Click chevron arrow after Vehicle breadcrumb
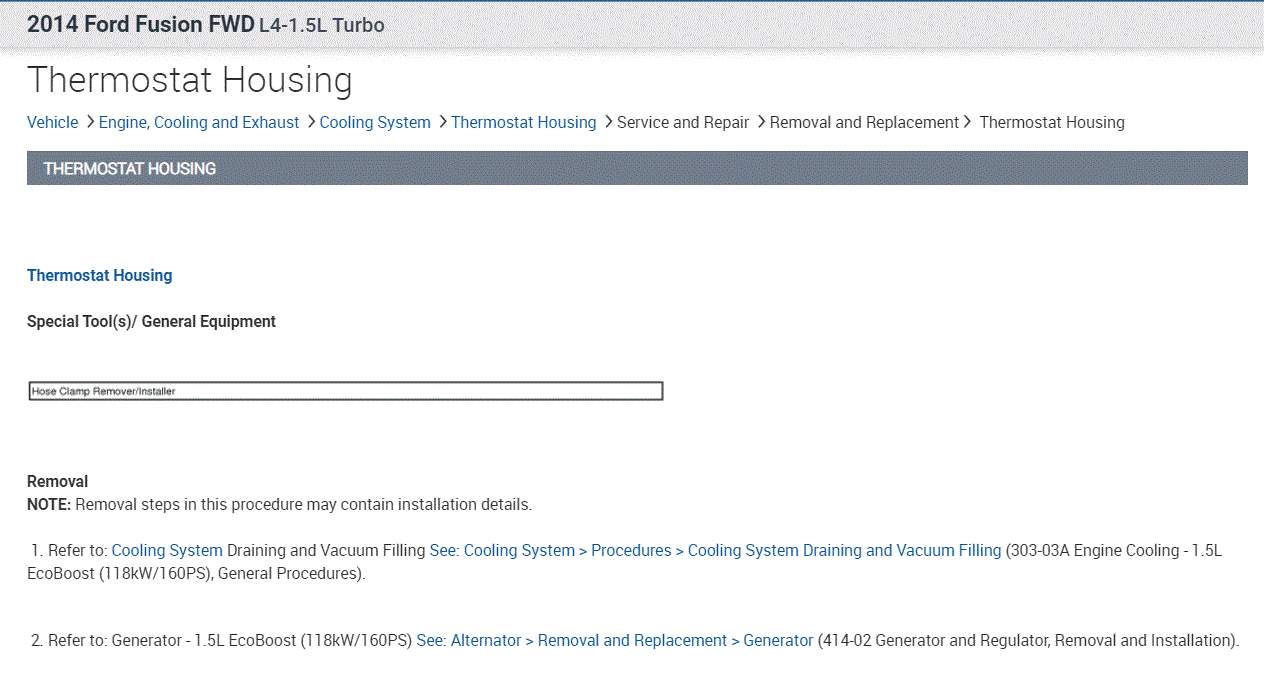 [90, 122]
